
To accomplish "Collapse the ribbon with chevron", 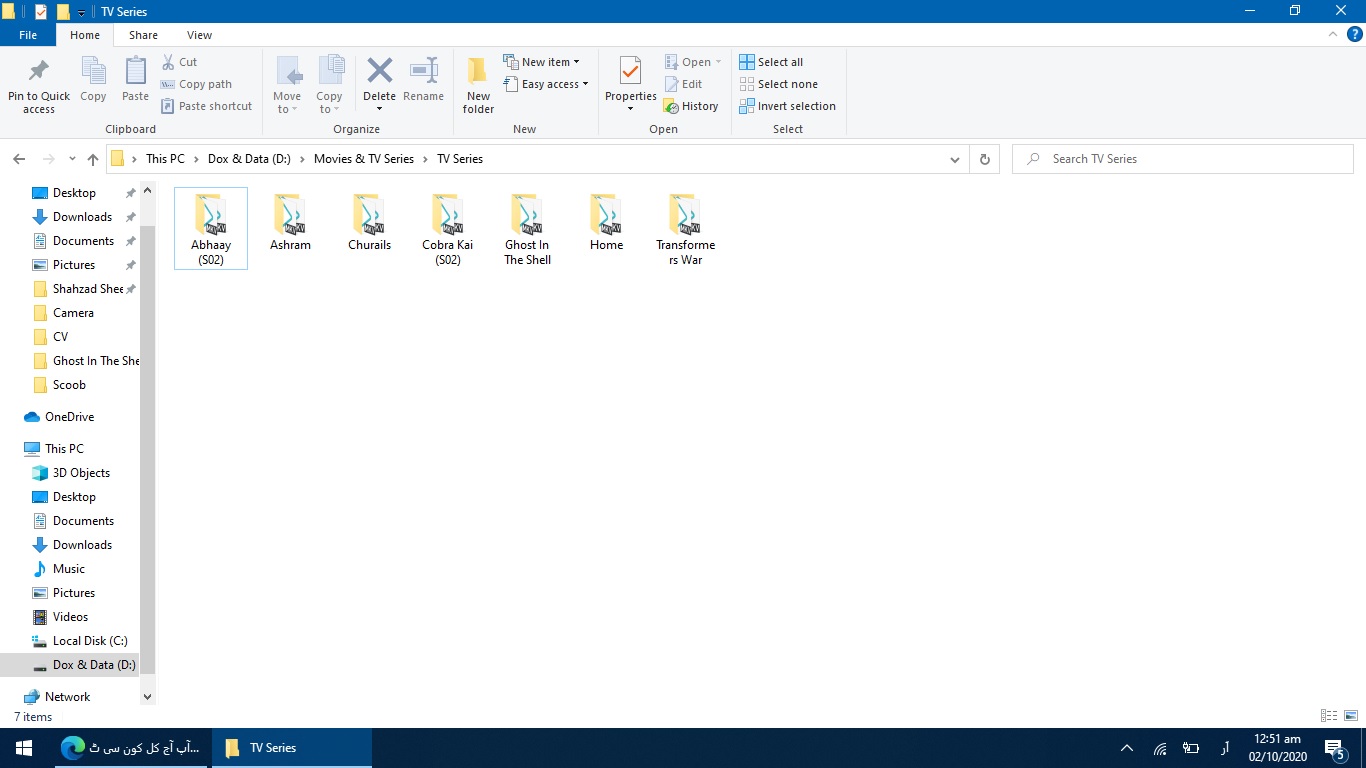I will pyautogui.click(x=1333, y=34).
